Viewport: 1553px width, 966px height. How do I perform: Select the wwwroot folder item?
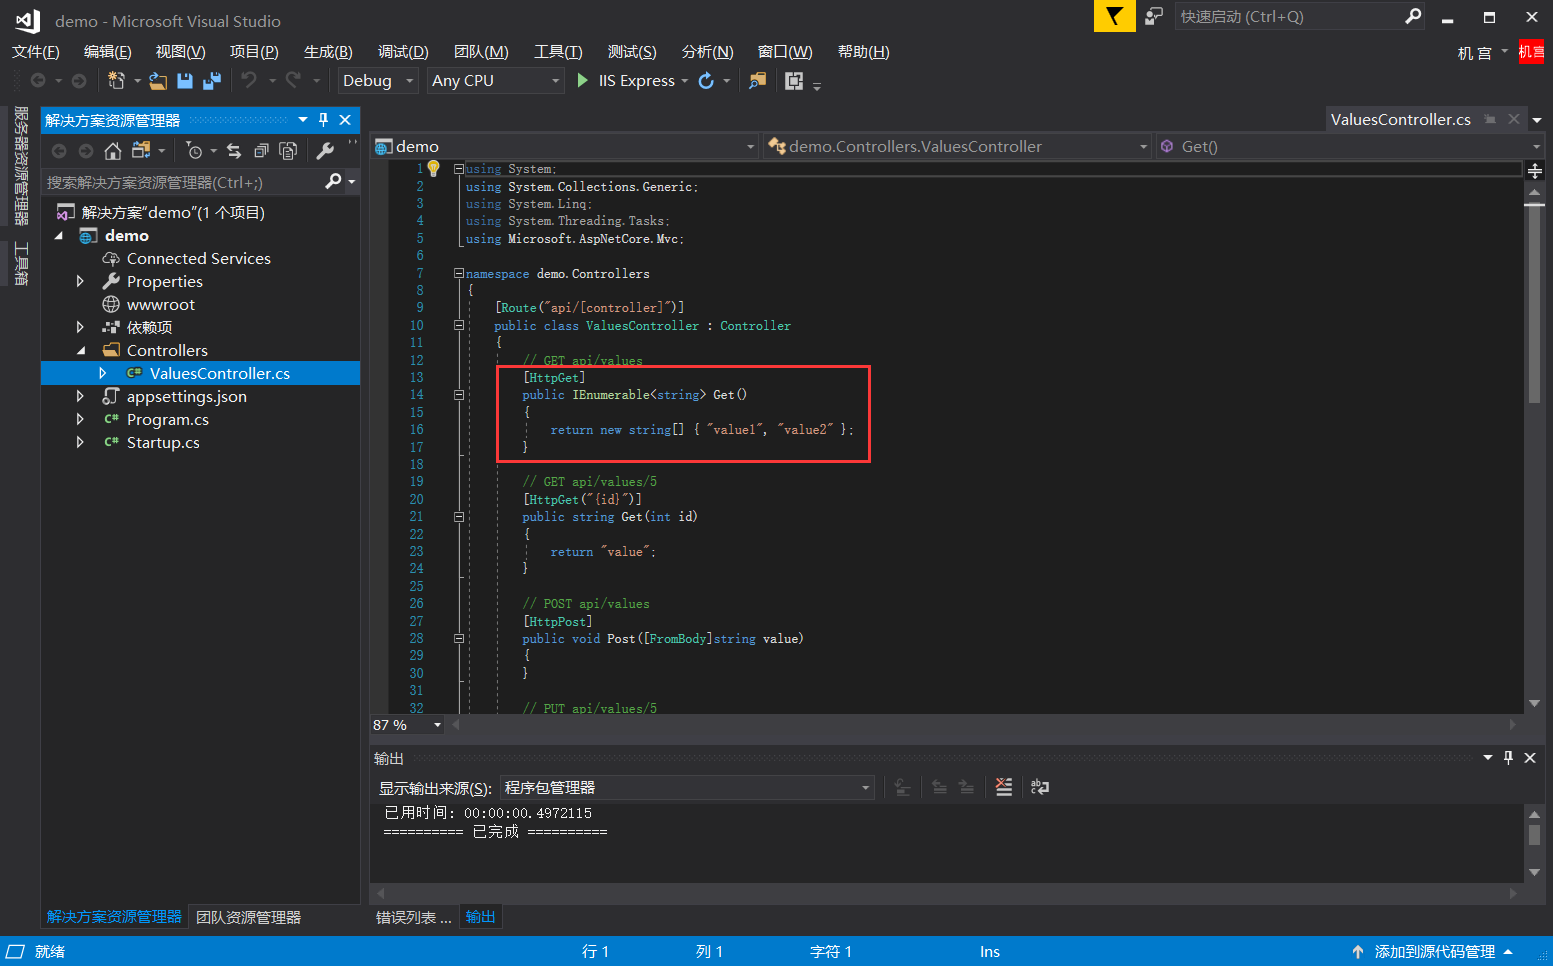tap(160, 305)
